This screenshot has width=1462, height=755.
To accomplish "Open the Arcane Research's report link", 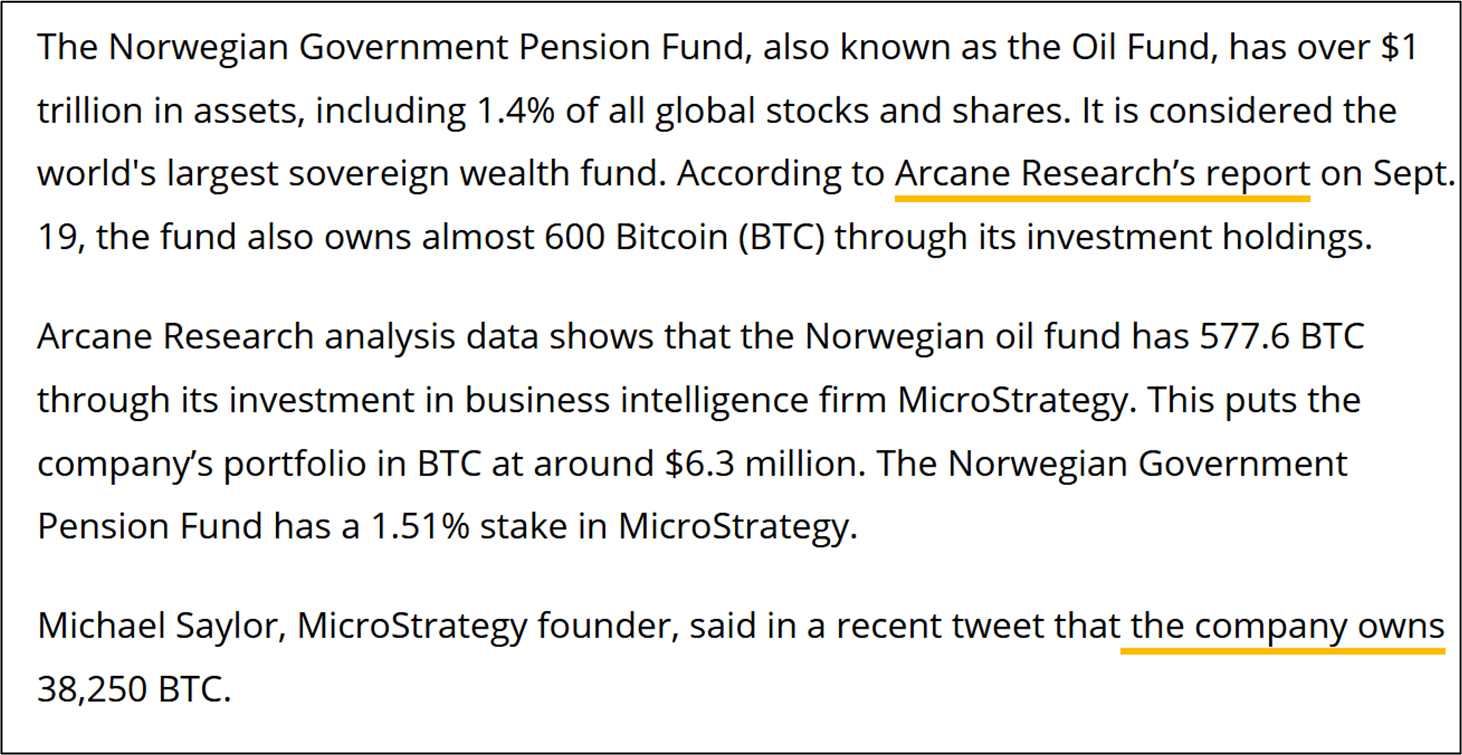I will (1101, 174).
